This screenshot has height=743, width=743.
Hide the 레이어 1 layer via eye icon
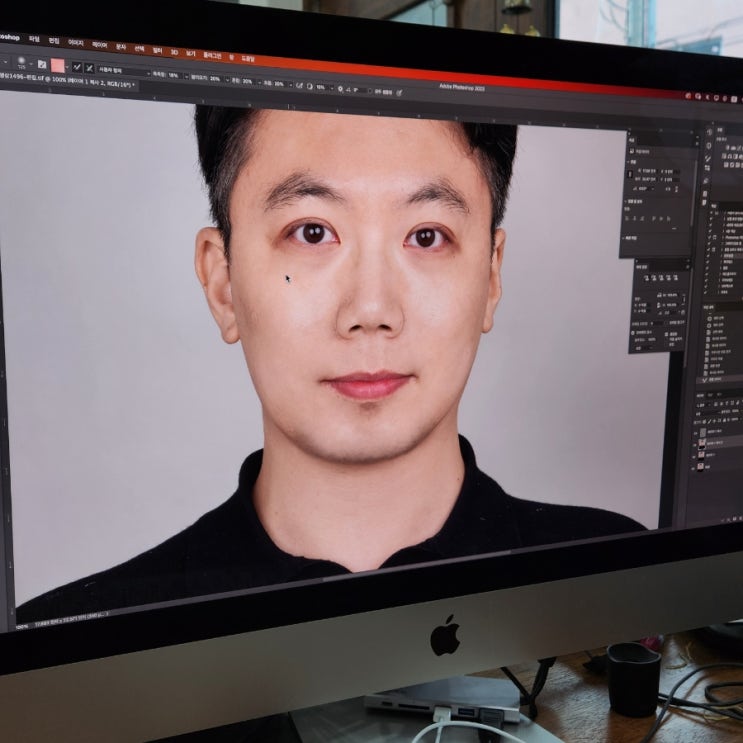click(694, 457)
